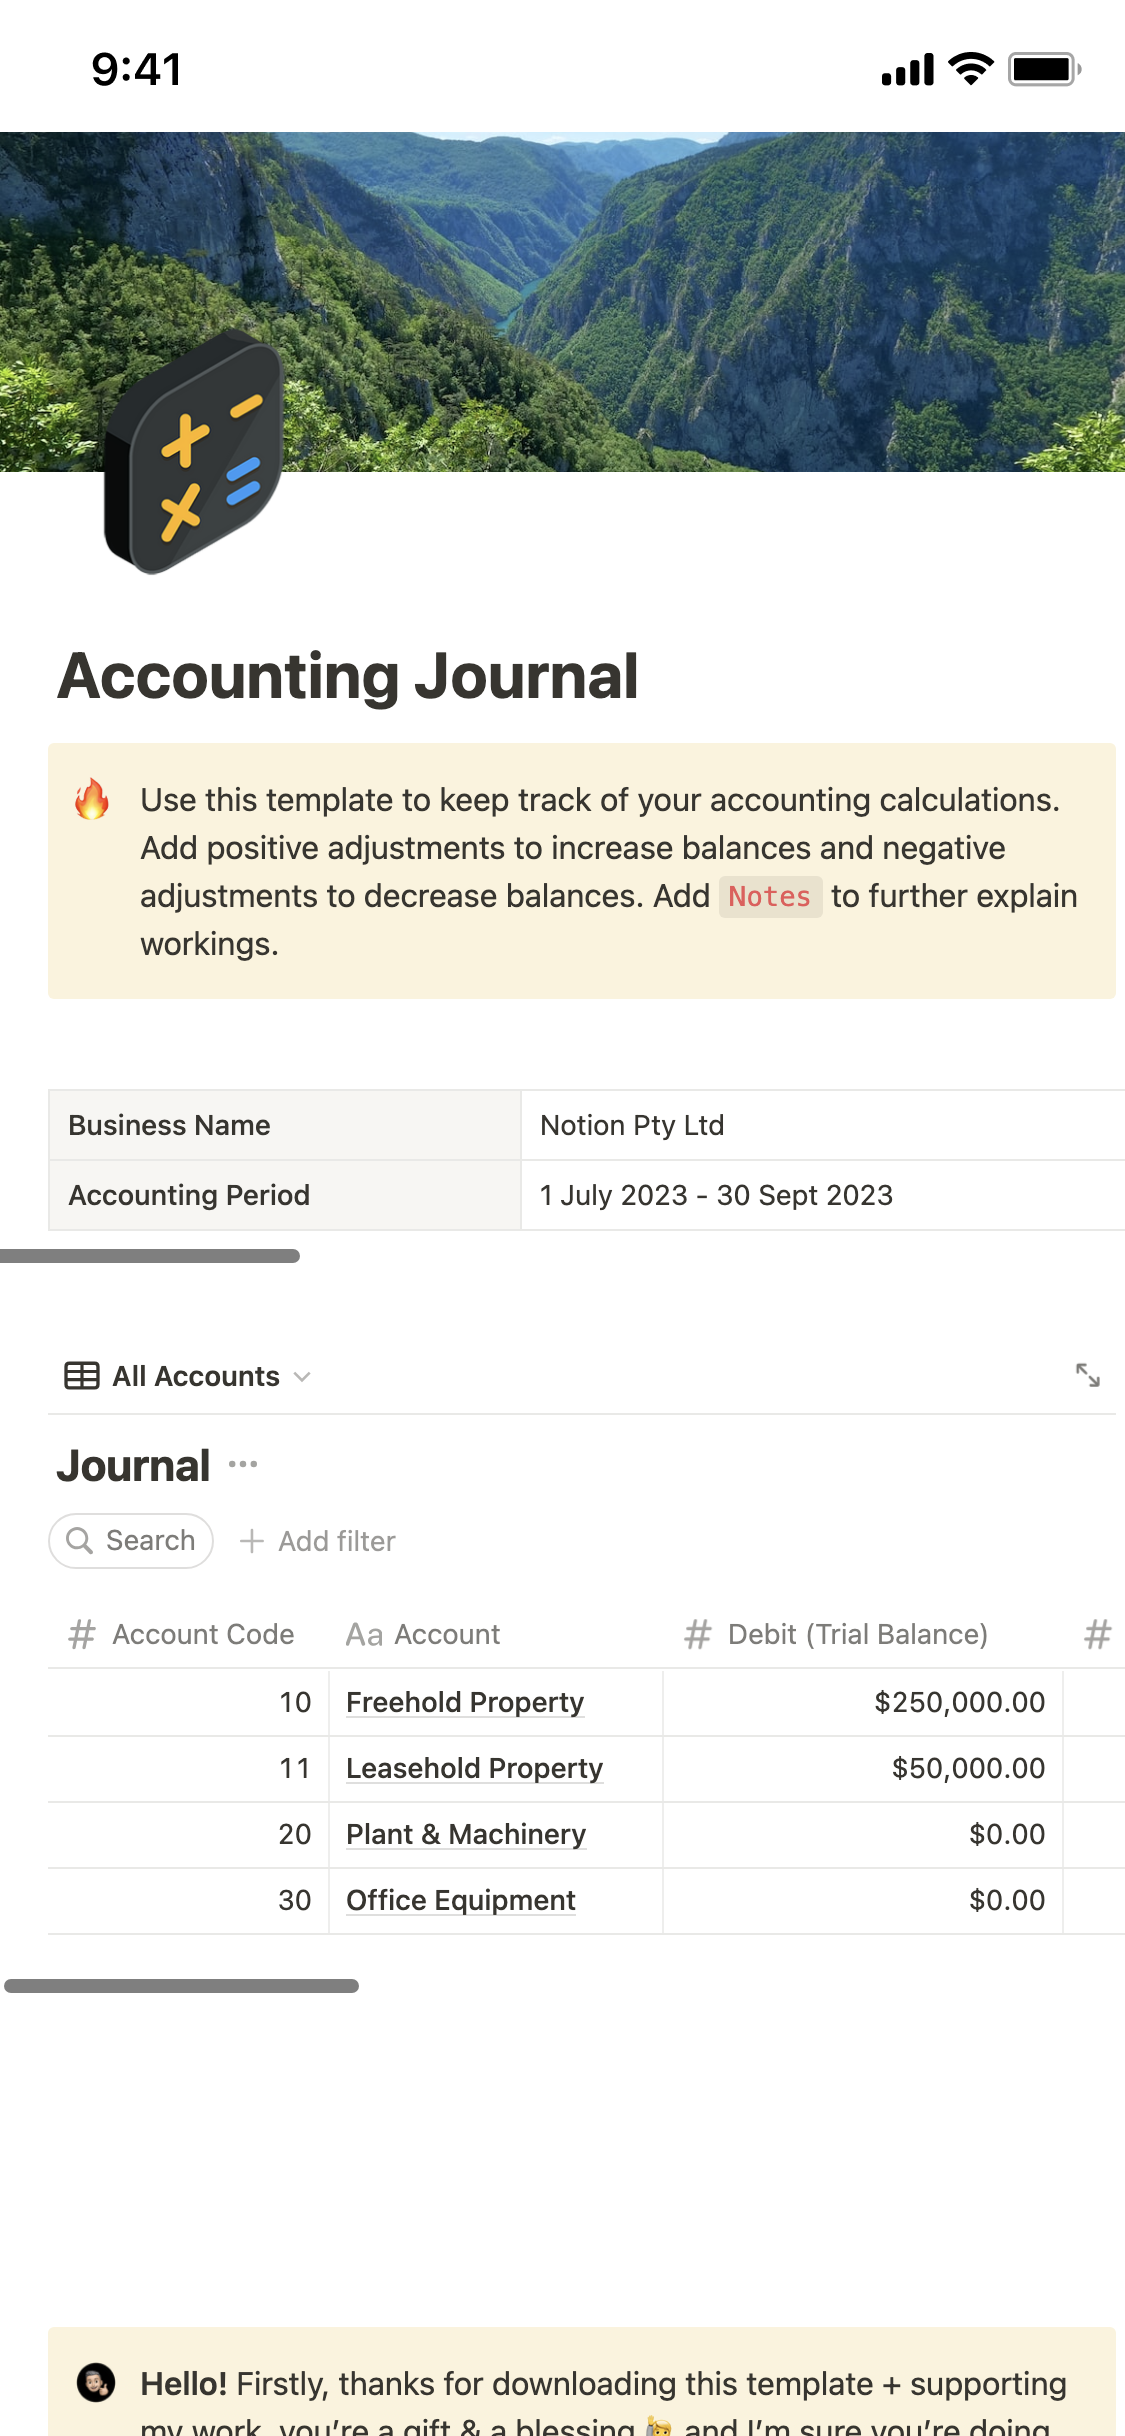
Task: Expand the Journal database to full screen
Action: point(1090,1376)
